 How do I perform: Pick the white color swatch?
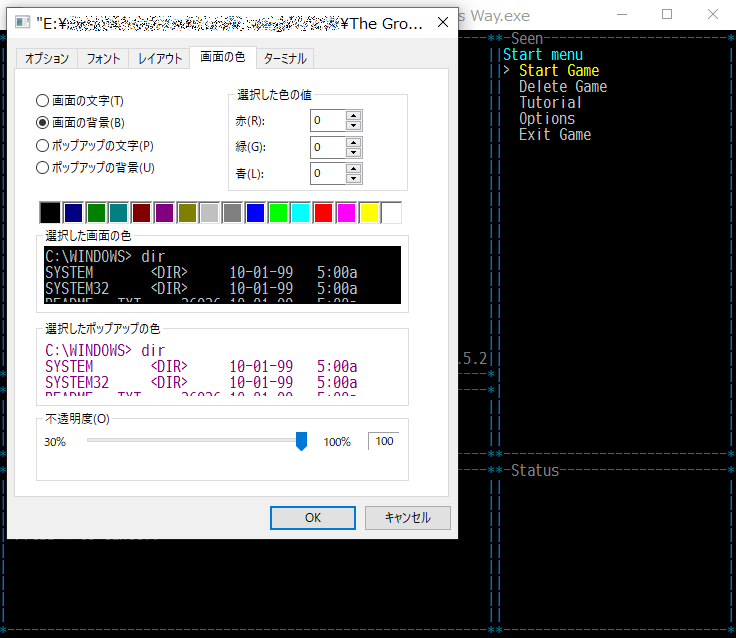[391, 213]
